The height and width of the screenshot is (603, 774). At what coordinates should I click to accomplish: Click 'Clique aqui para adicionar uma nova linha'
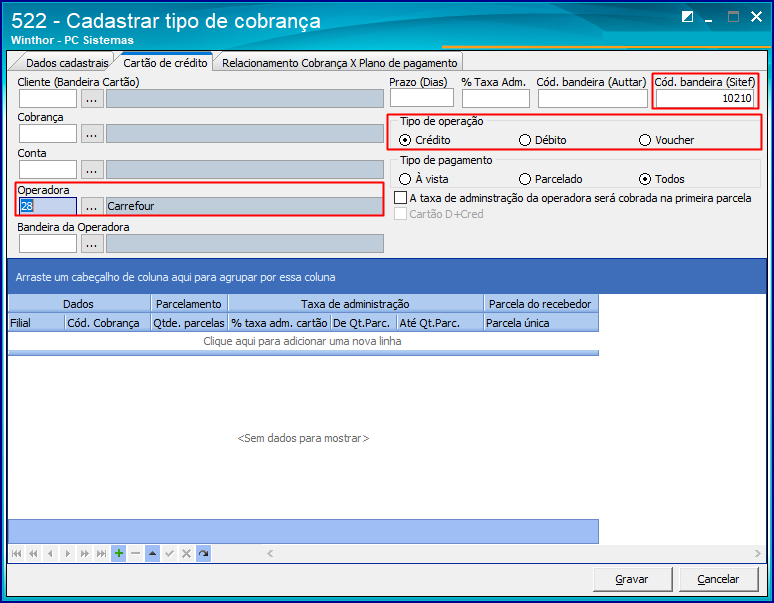pyautogui.click(x=303, y=341)
